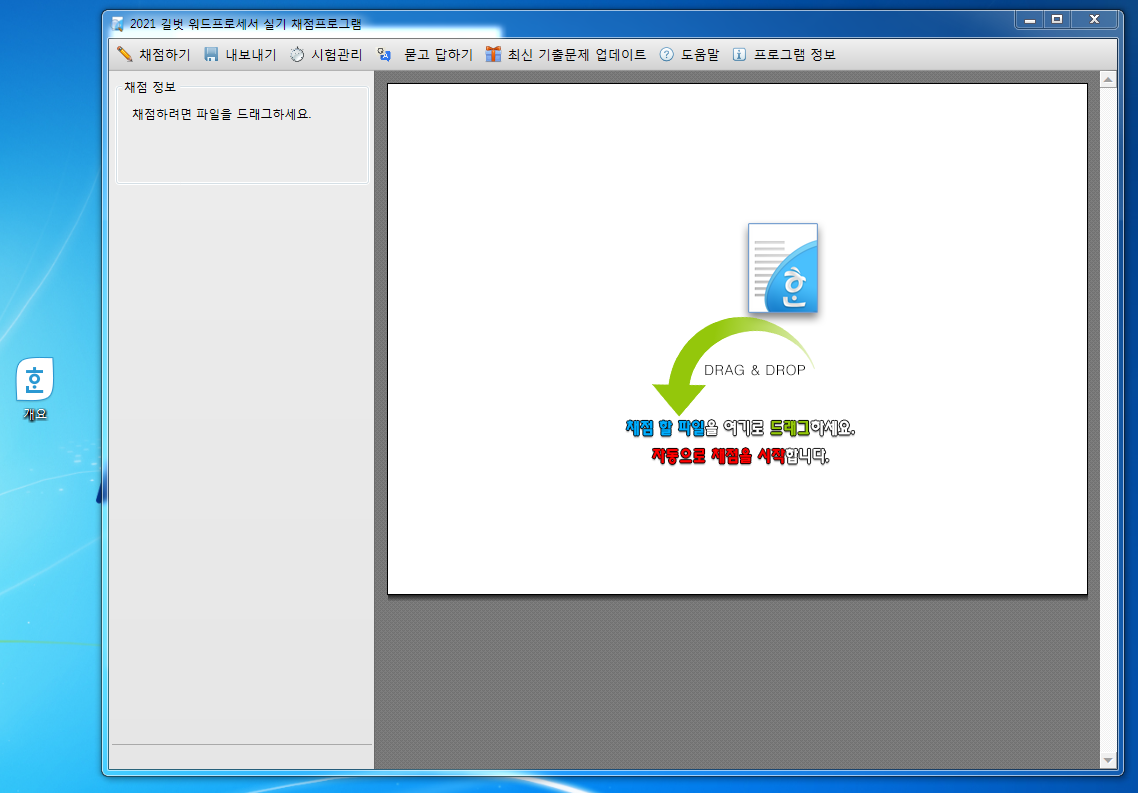Select the 개요 Hangul file on the desktop
Screen dimensions: 1138x793
click(x=35, y=380)
